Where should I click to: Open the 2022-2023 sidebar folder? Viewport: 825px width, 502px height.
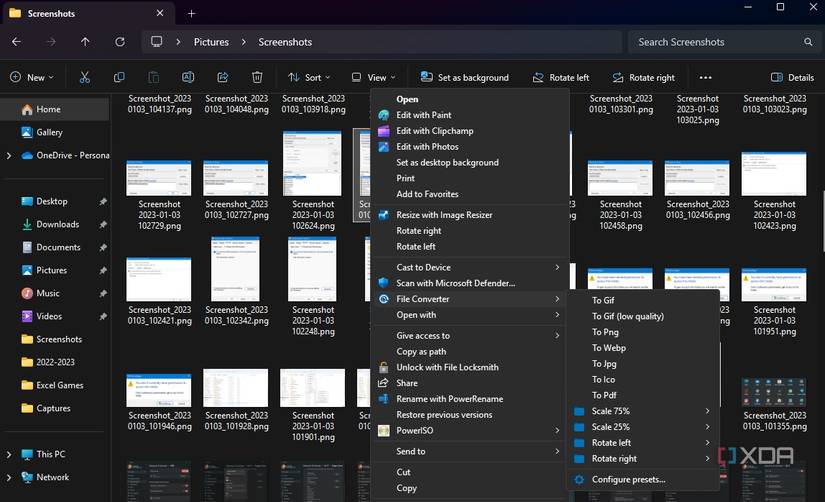[53, 362]
